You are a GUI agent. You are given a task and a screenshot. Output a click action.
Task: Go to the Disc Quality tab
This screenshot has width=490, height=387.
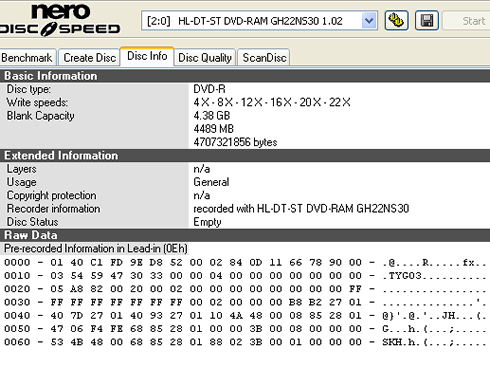(205, 58)
